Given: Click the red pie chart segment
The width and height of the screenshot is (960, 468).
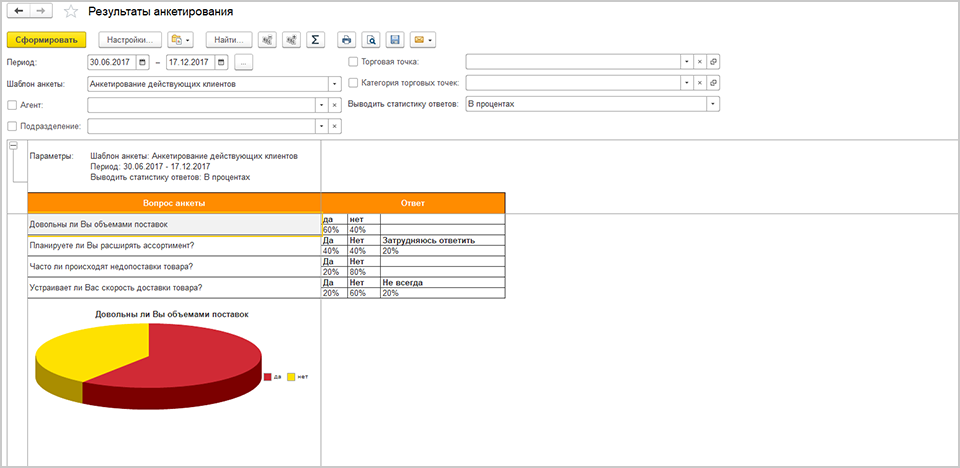Looking at the screenshot, I should click(184, 361).
